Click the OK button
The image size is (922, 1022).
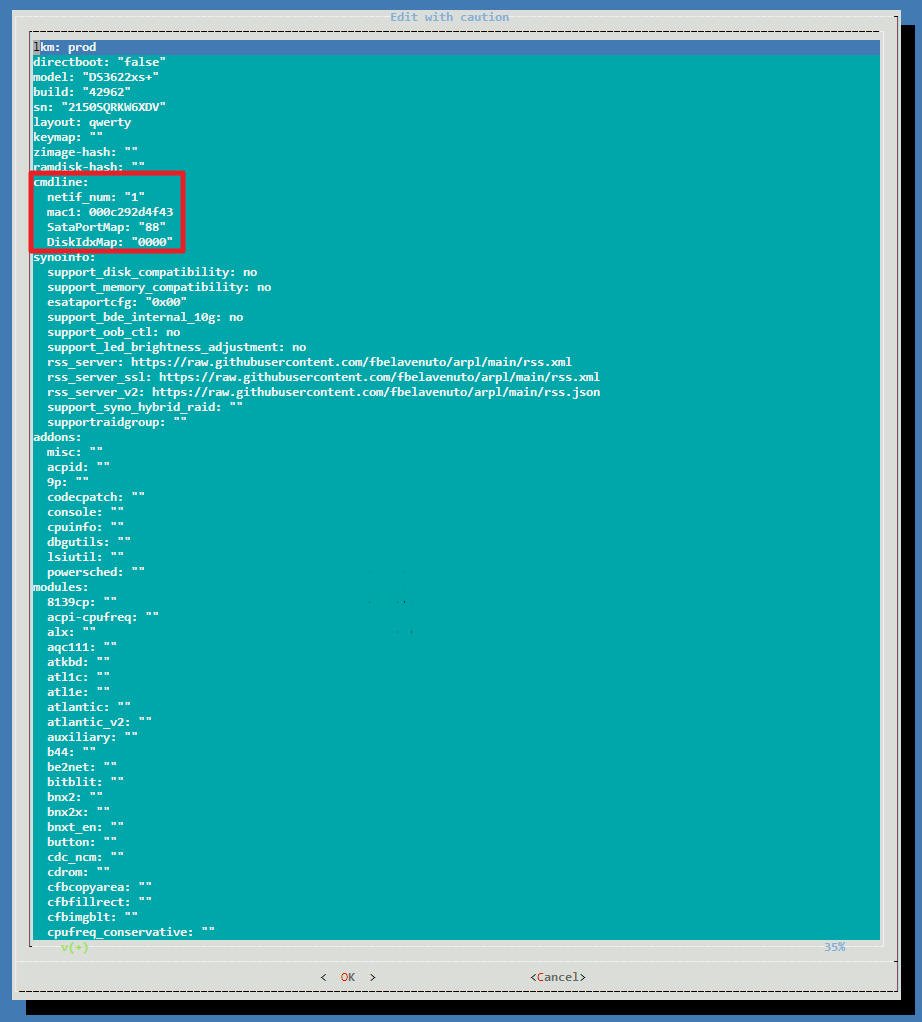click(x=347, y=977)
